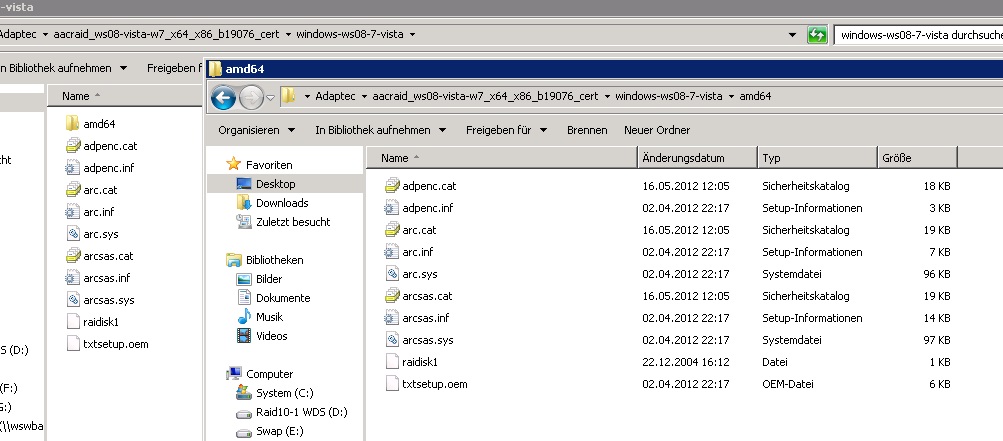Select txtsetup.oem icon in amd64 window
Screen dimensions: 1003x441
392,384
